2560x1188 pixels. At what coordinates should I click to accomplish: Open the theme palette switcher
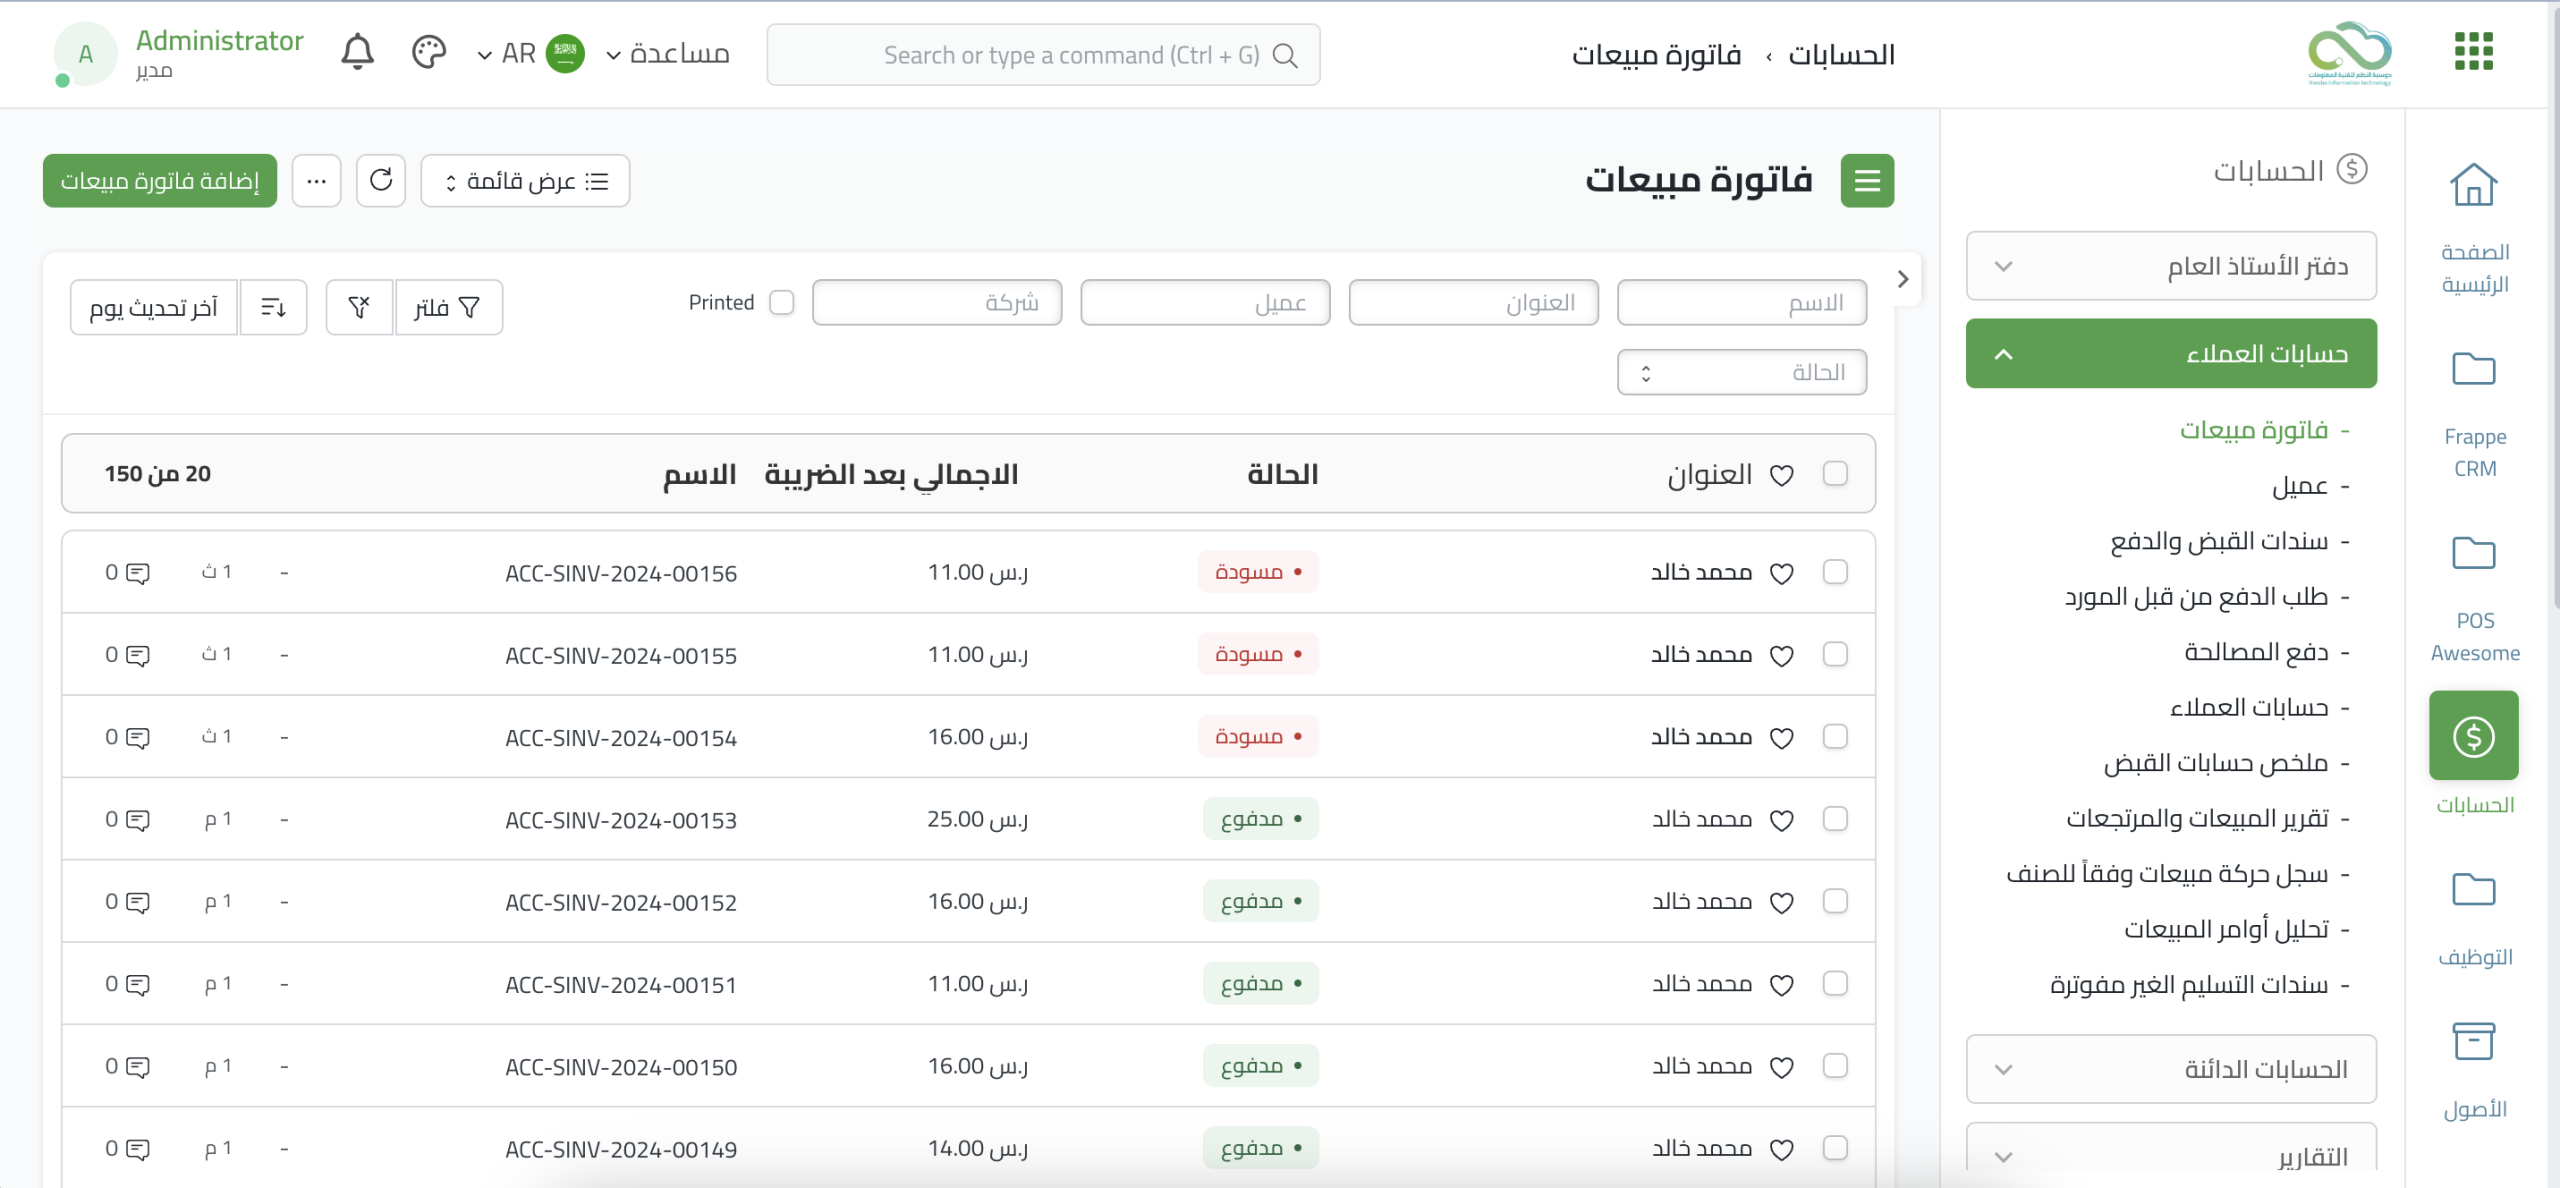428,53
